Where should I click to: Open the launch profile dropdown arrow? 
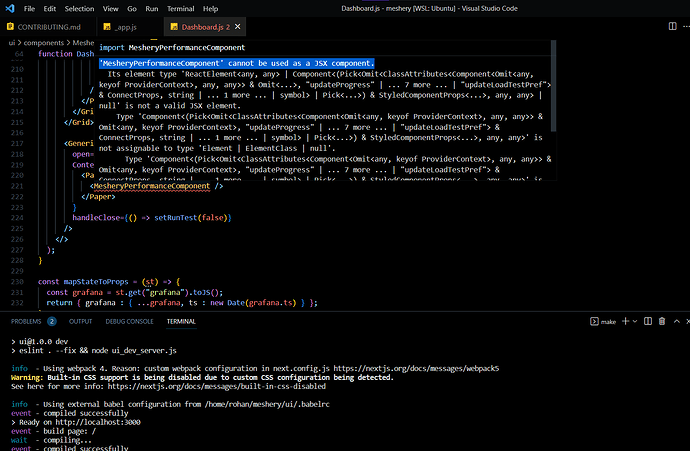coord(635,322)
